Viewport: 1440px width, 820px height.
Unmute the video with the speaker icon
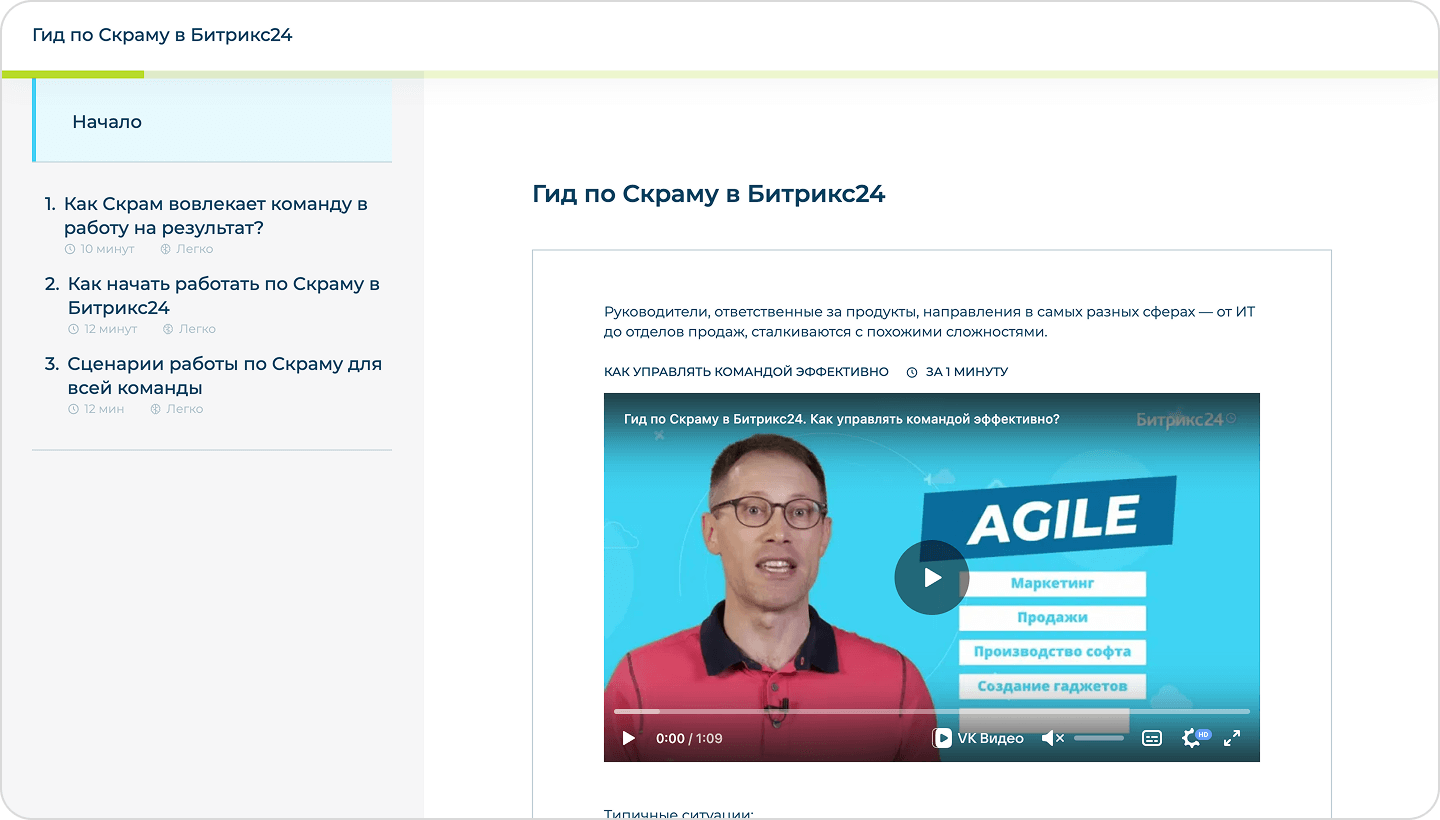click(x=1051, y=738)
